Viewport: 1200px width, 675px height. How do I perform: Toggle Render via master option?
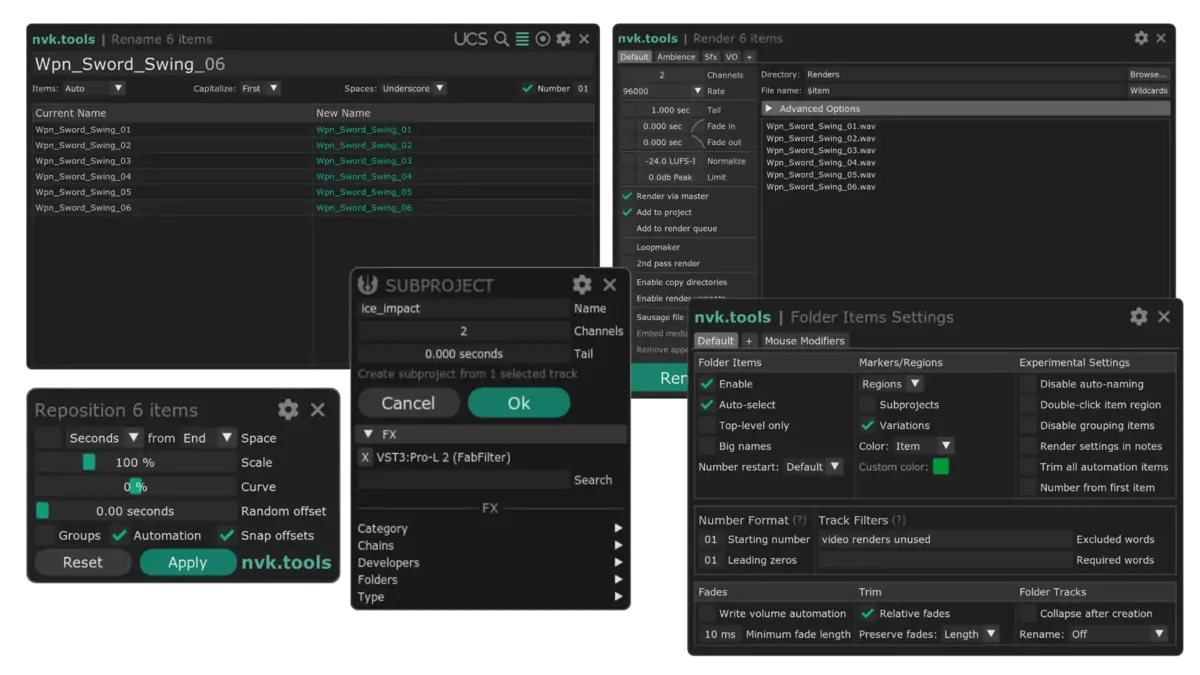tap(628, 196)
